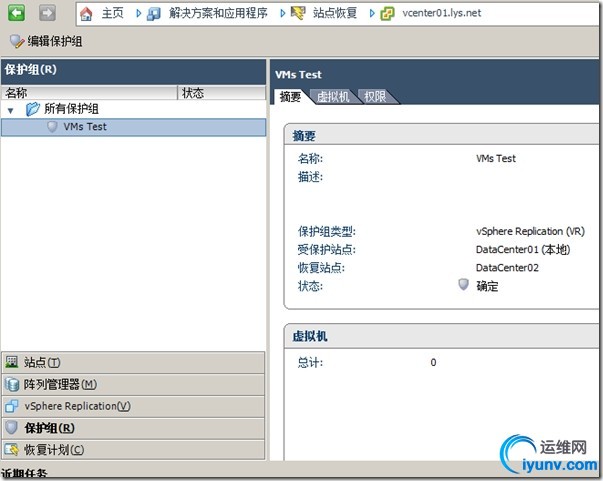Open 保护组(R) navigation pane

point(133,428)
